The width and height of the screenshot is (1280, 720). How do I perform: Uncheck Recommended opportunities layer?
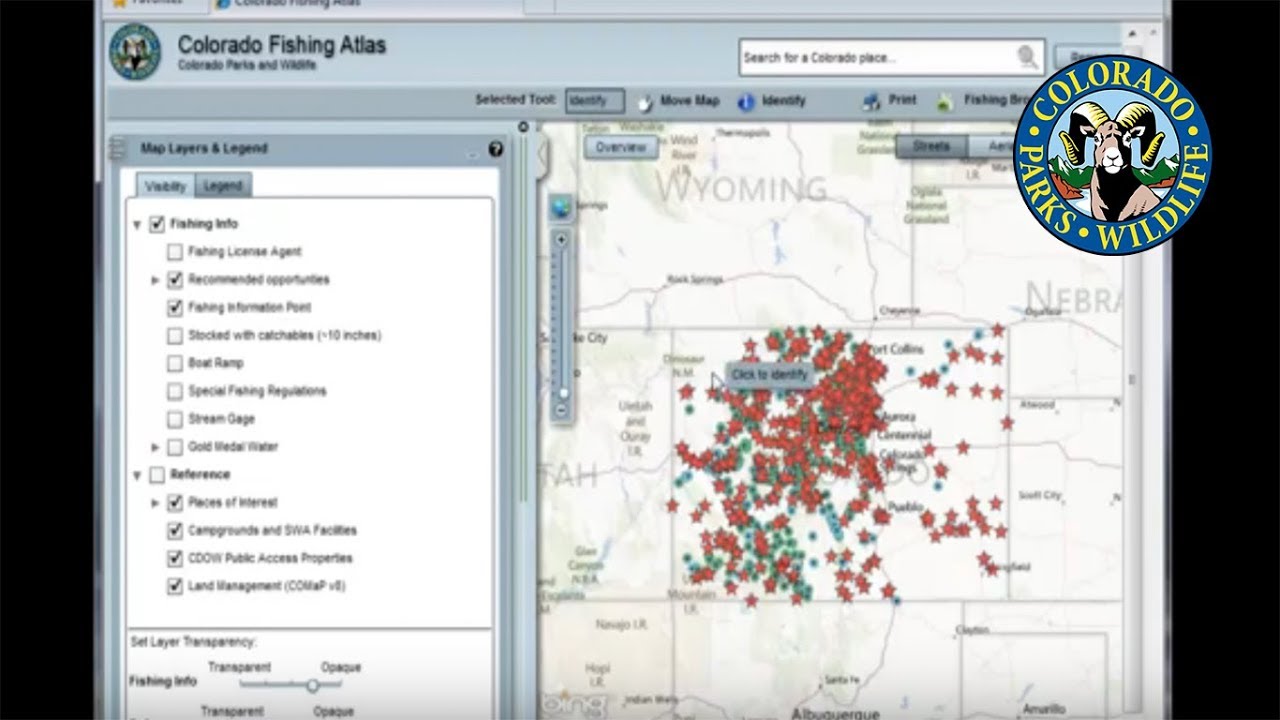(175, 280)
